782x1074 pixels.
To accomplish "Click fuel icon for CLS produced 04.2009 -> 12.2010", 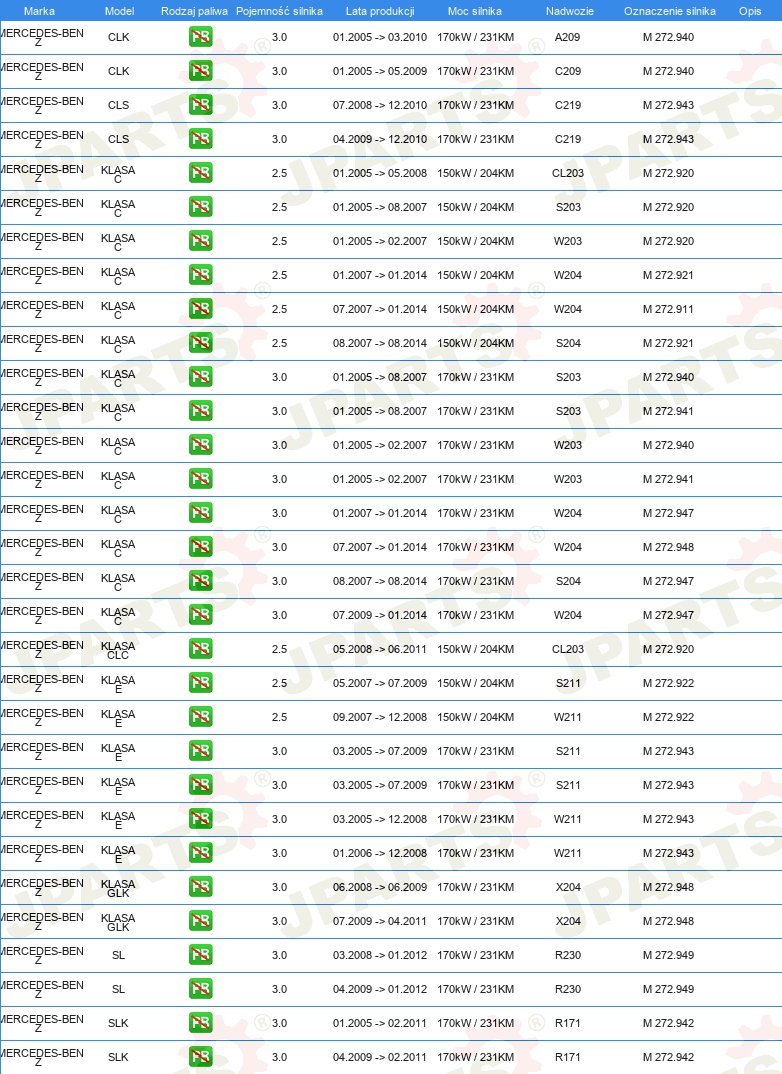I will [201, 139].
